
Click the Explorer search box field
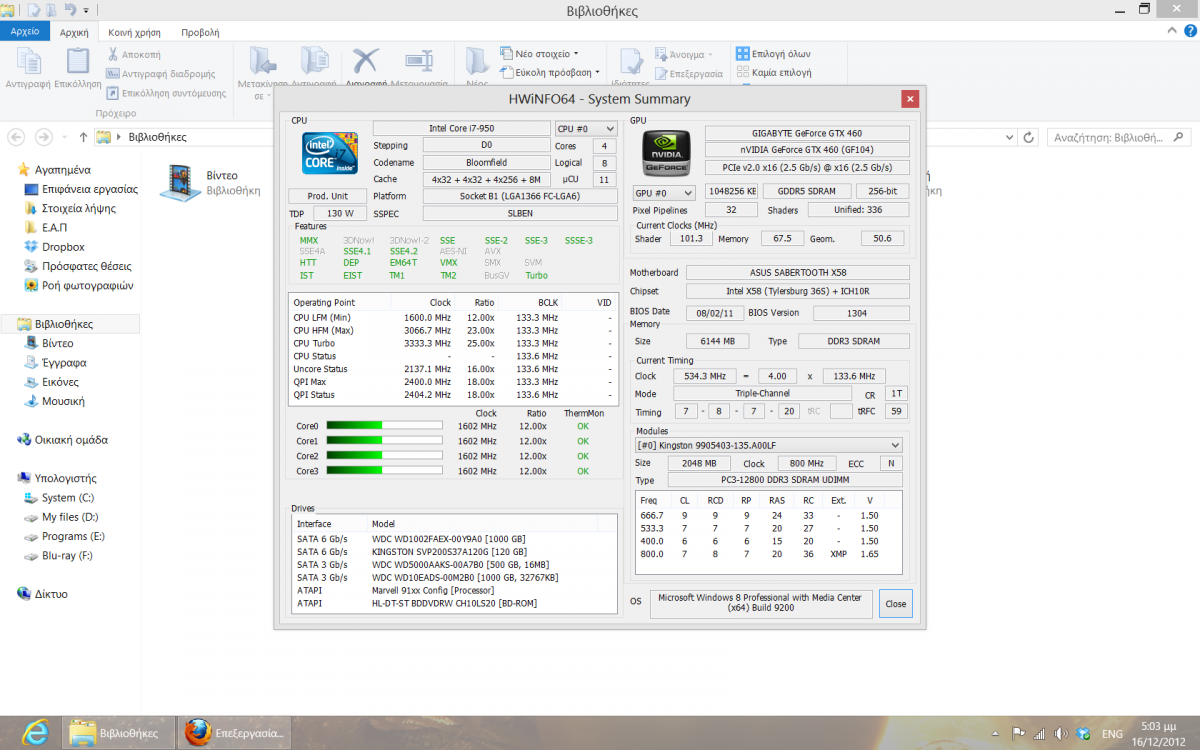click(x=1110, y=137)
